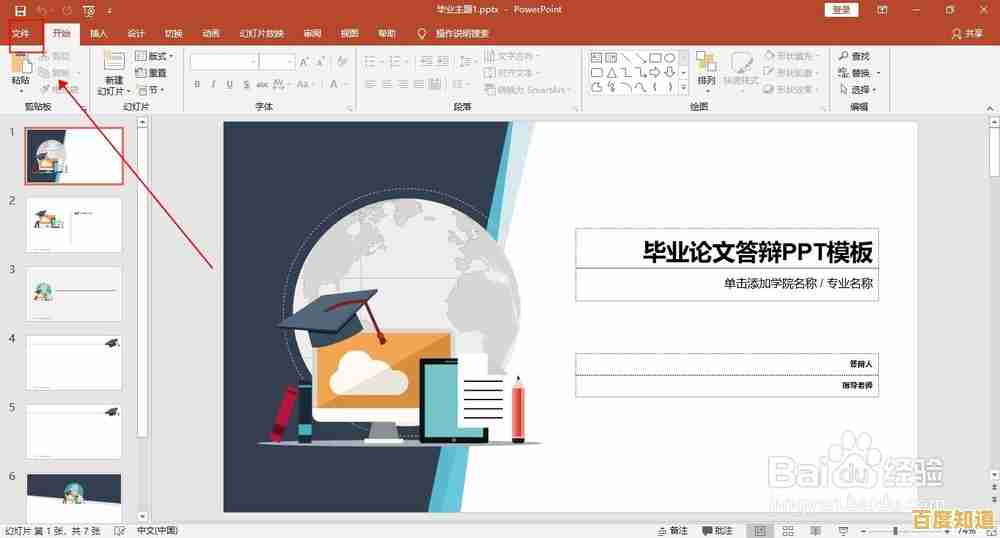Toggle the 批注 (Comments) pane

[x=717, y=530]
